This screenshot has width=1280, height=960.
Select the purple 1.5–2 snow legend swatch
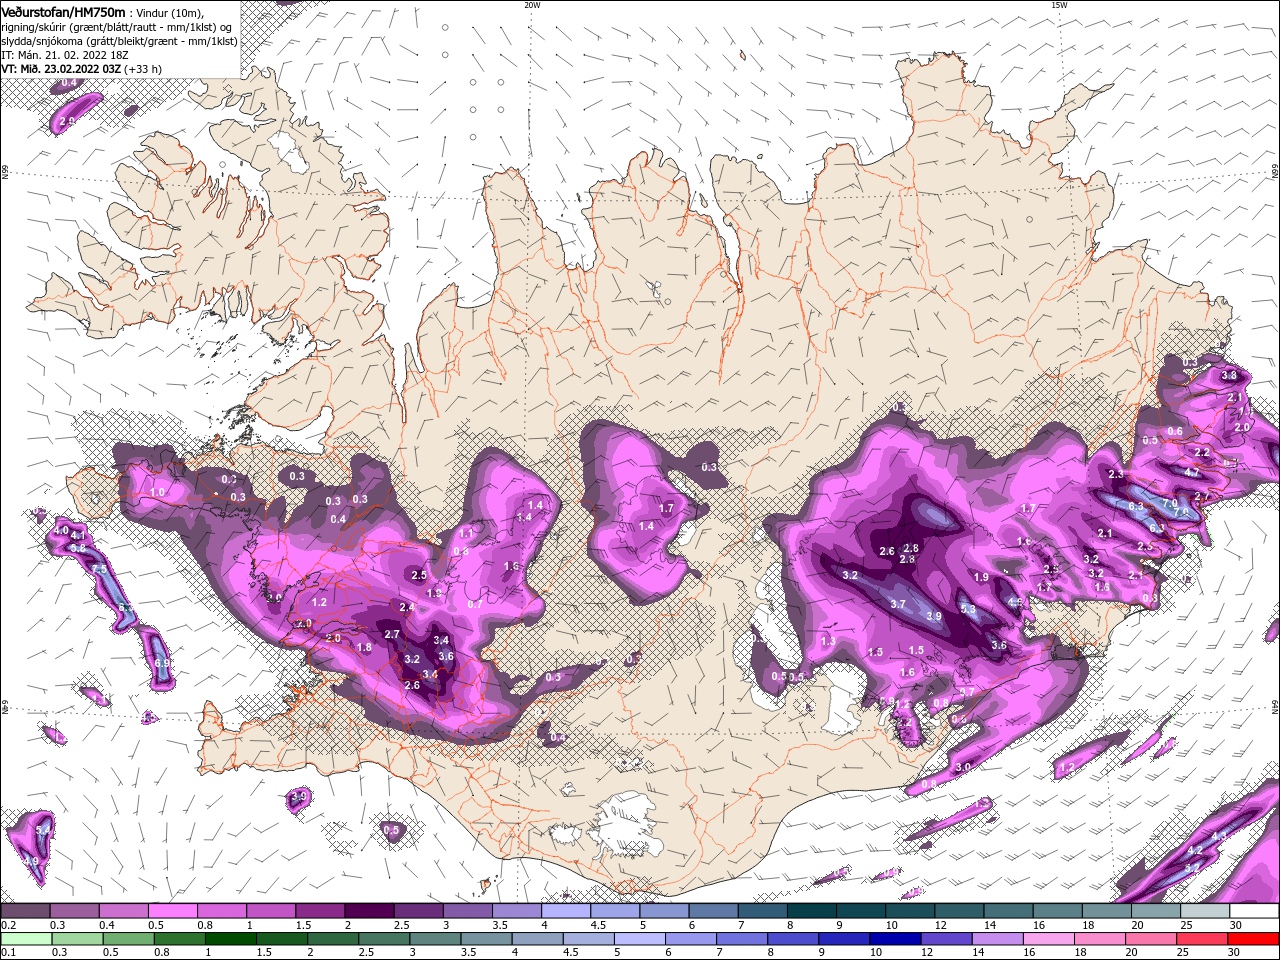click(320, 911)
